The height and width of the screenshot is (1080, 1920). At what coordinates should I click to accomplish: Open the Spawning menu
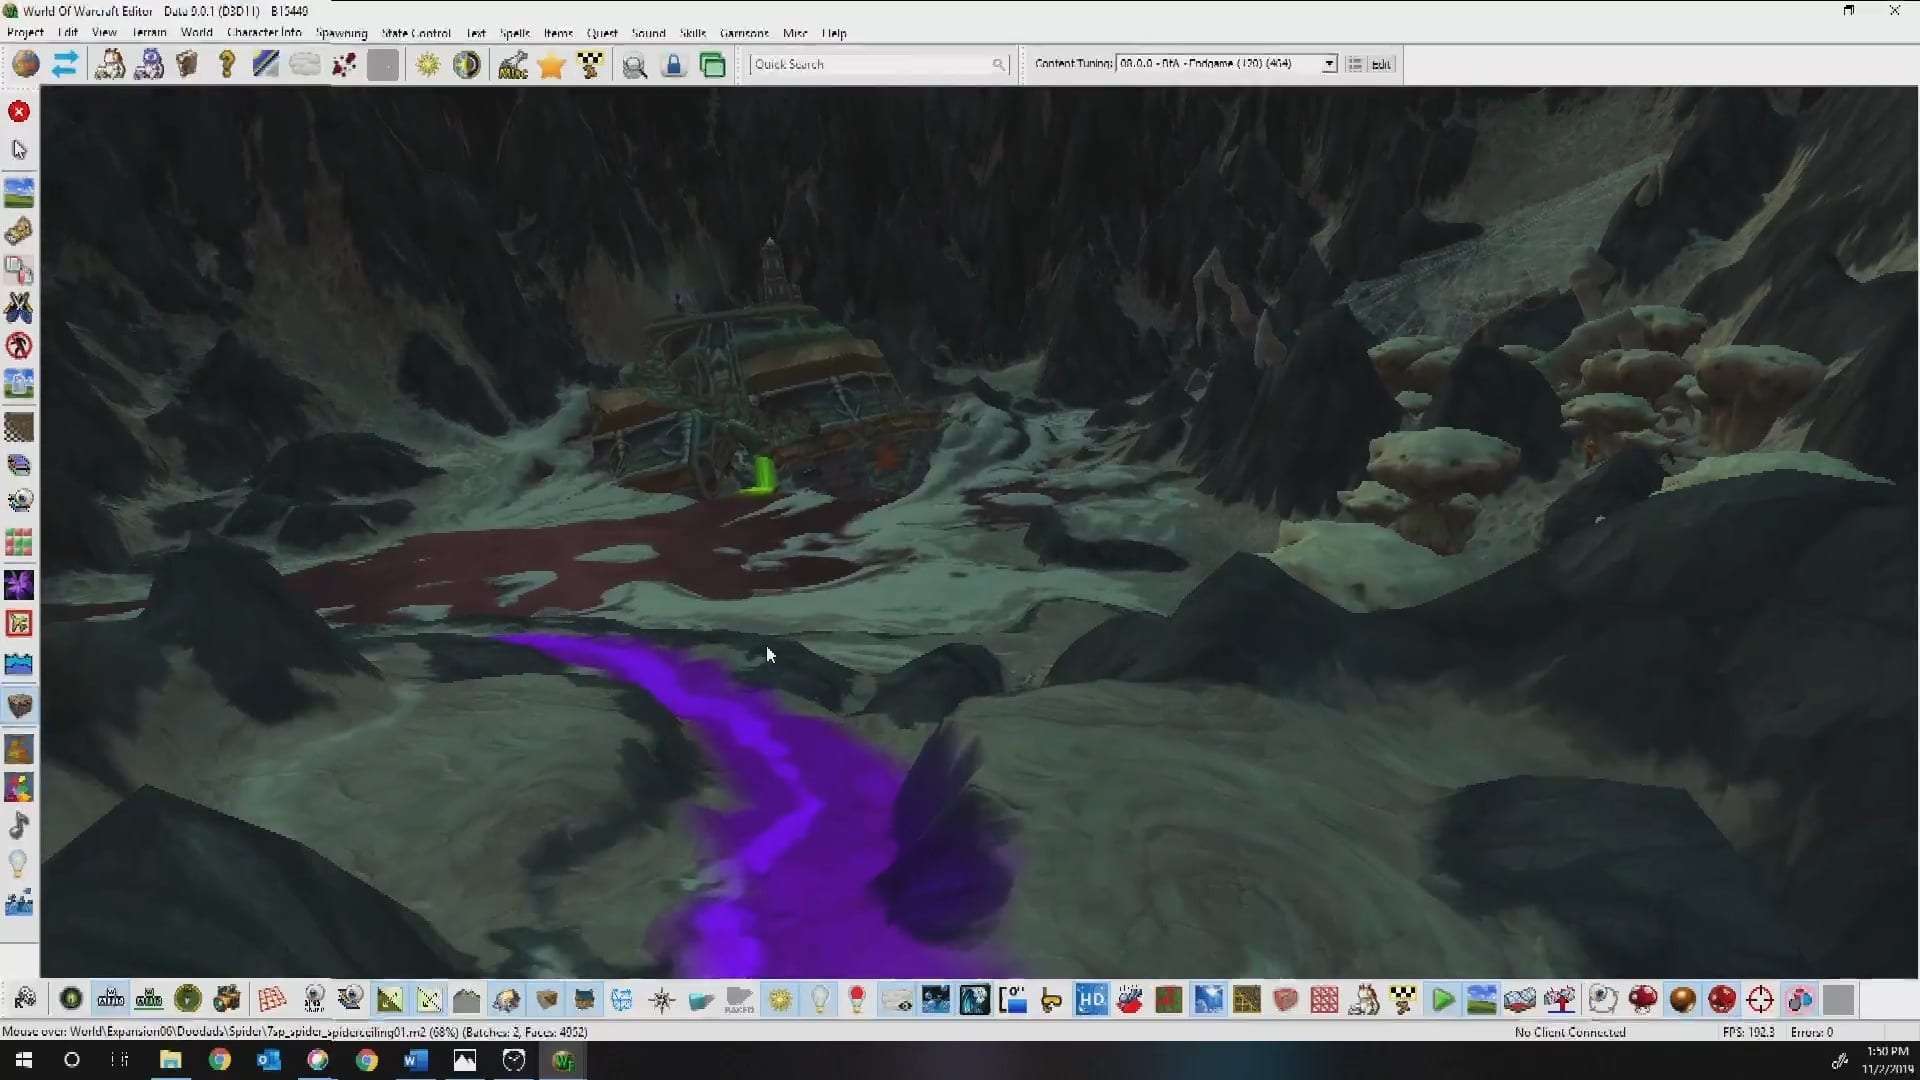[x=341, y=33]
